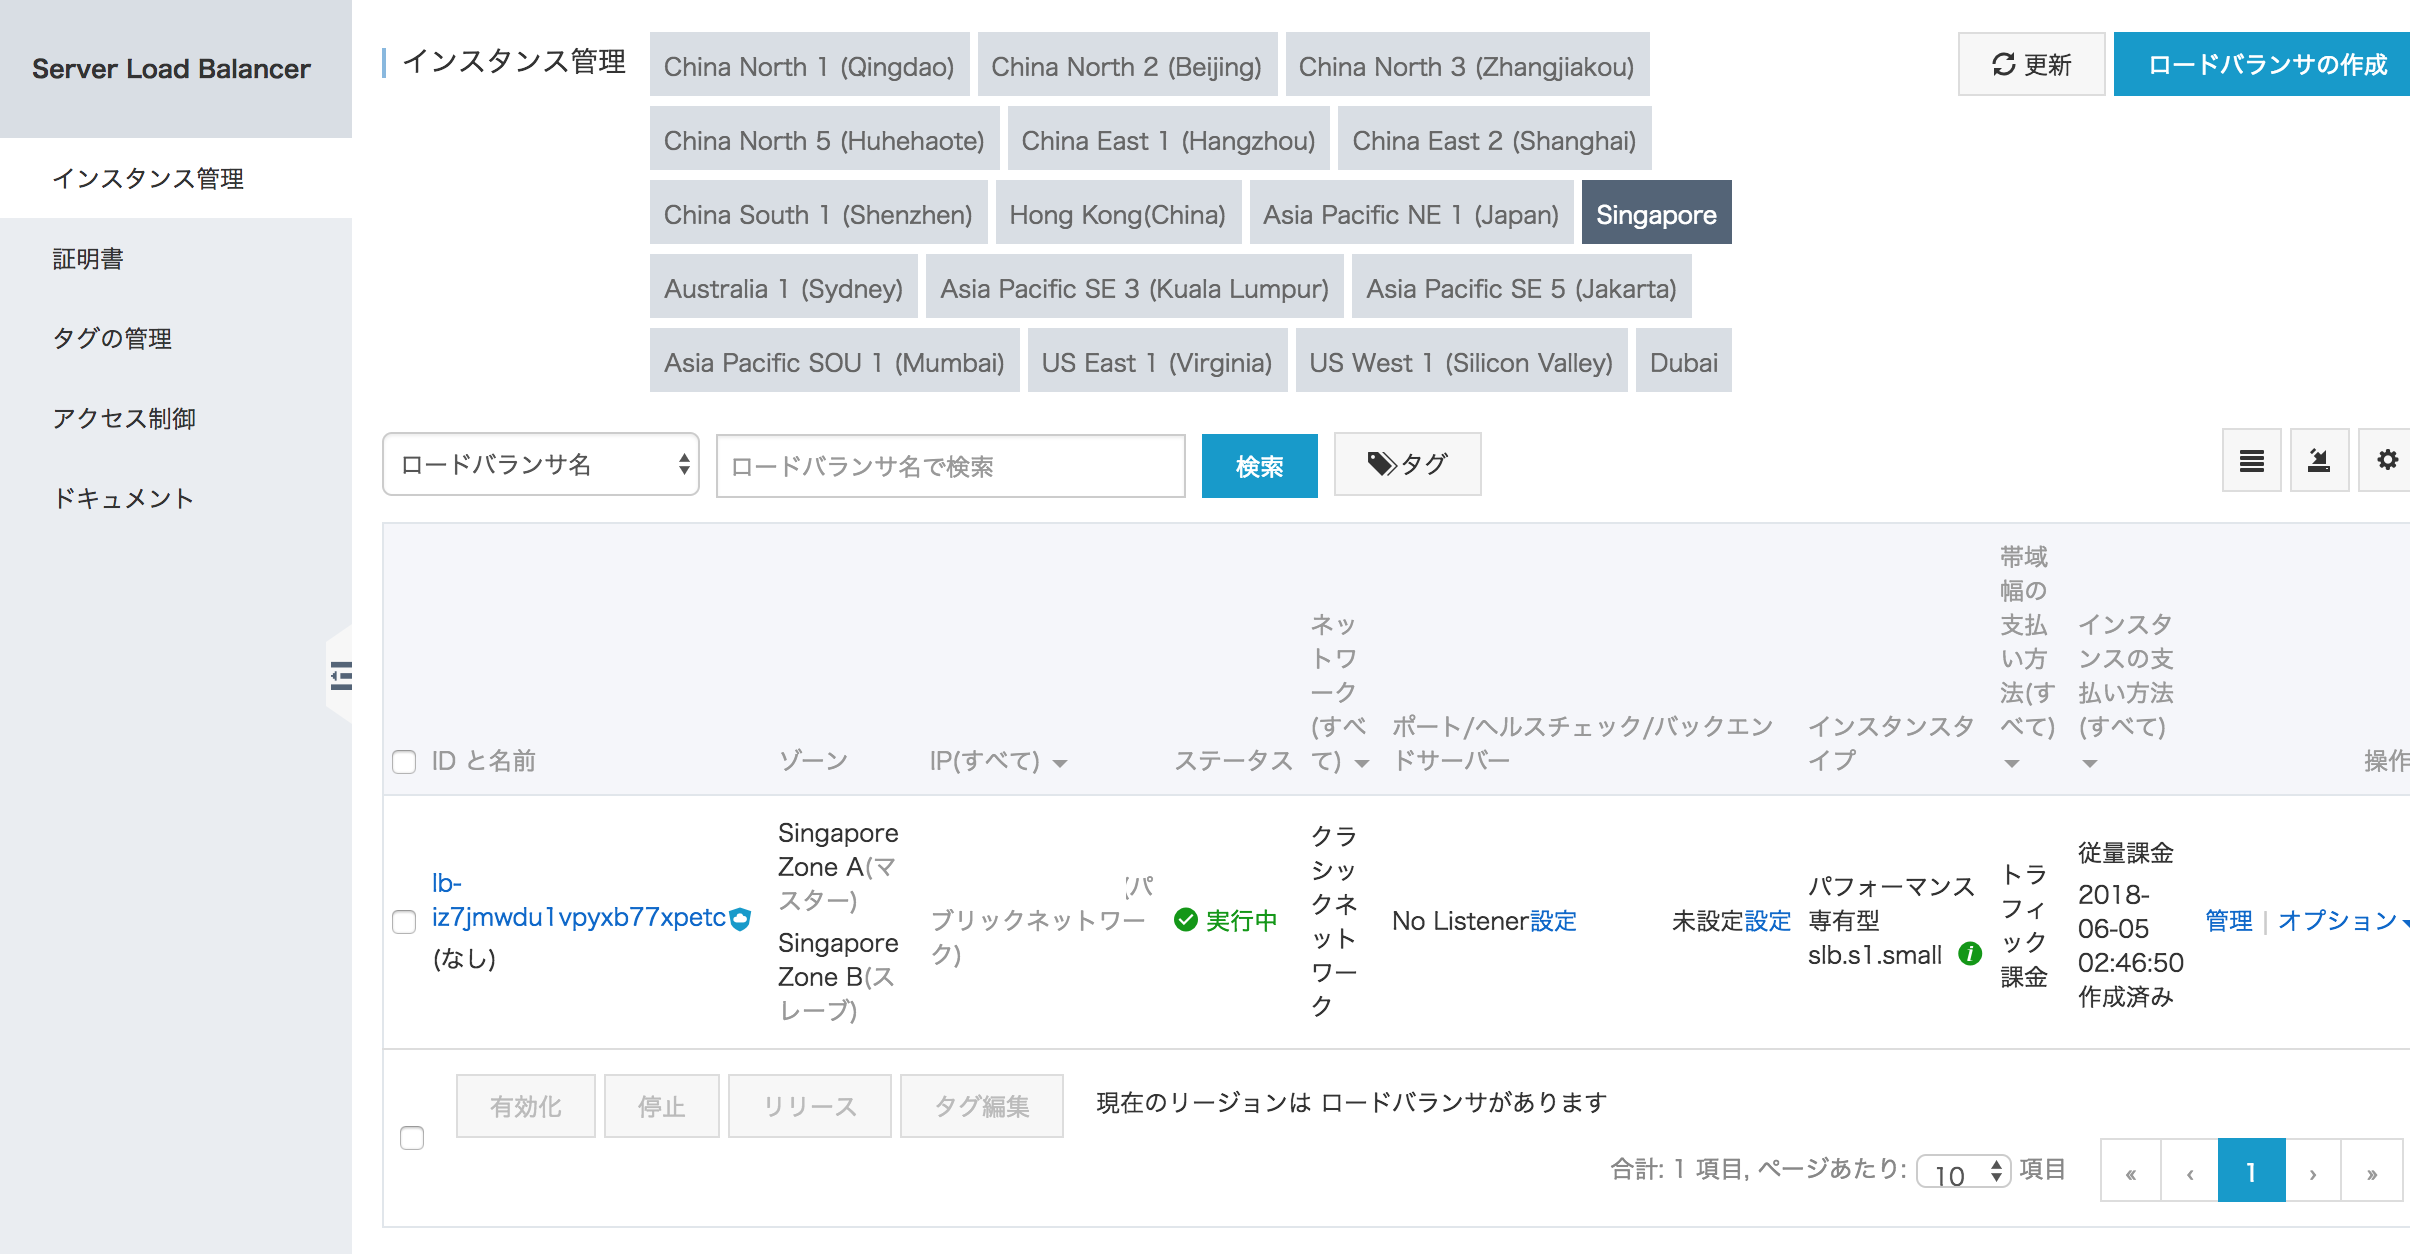Image resolution: width=2410 pixels, height=1254 pixels.
Task: Open アクセス制御 in the sidebar
Action: coord(176,418)
